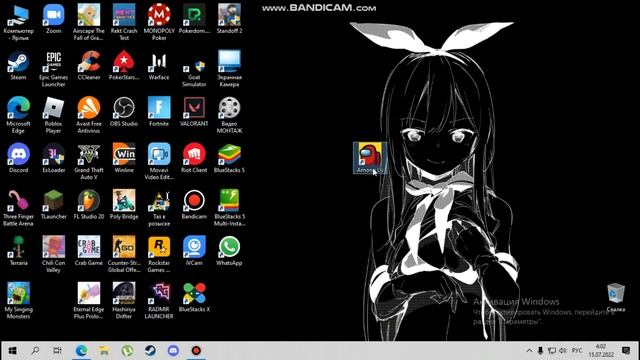Screen dimensions: 640x360
Task: Select Rockstar Games Launcher desktop icon
Action: tap(159, 255)
